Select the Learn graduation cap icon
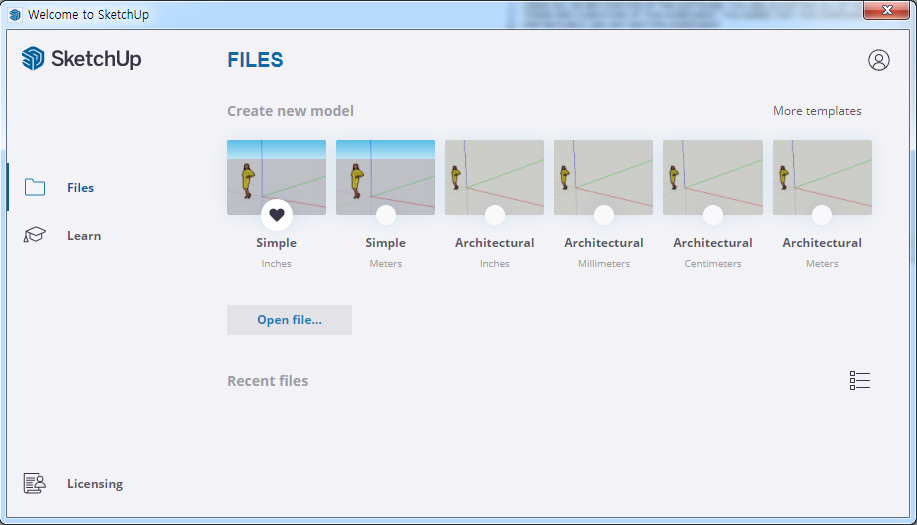This screenshot has height=525, width=917. click(x=35, y=235)
